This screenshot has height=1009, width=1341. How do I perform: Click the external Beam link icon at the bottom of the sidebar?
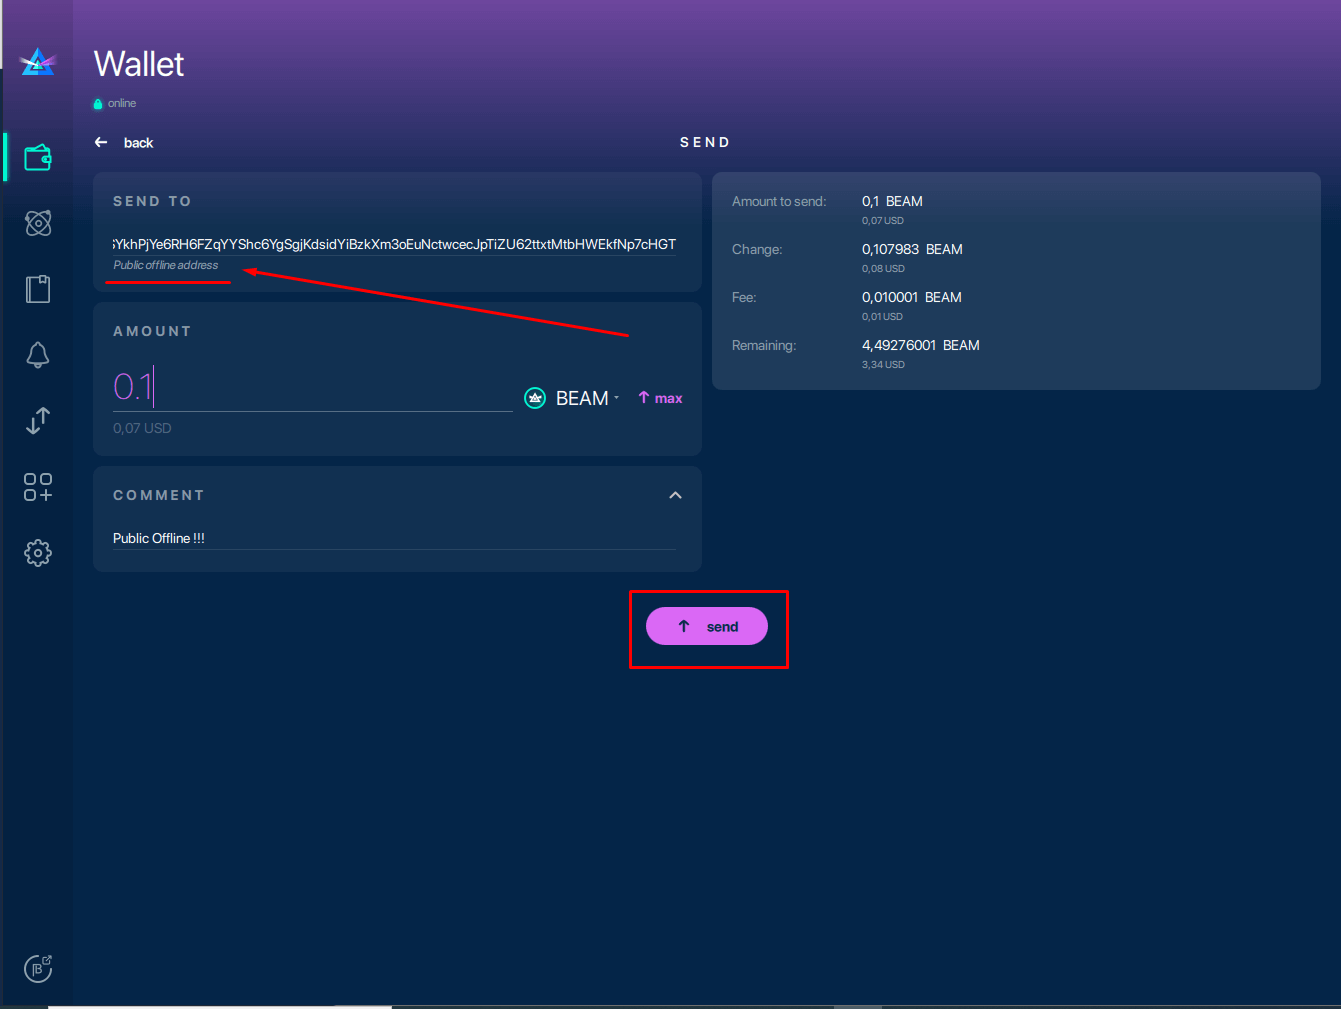pyautogui.click(x=38, y=968)
